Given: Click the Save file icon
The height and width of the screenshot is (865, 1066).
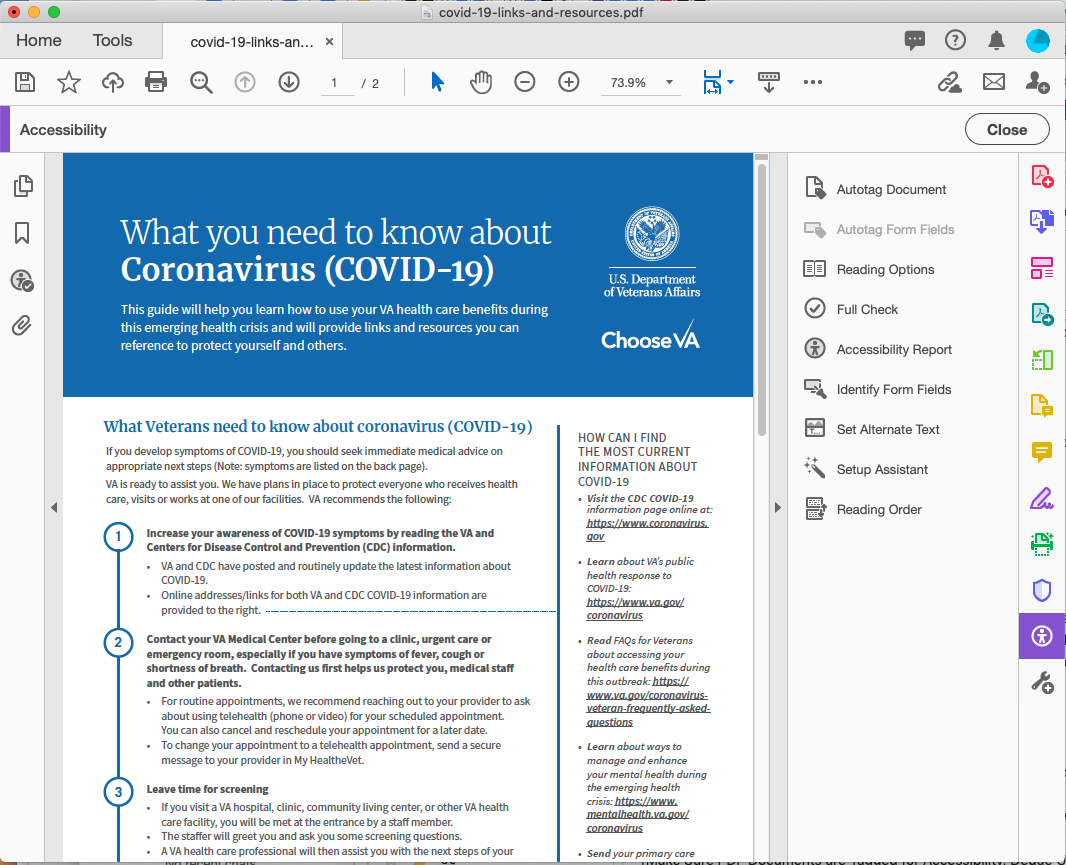Looking at the screenshot, I should 25,82.
